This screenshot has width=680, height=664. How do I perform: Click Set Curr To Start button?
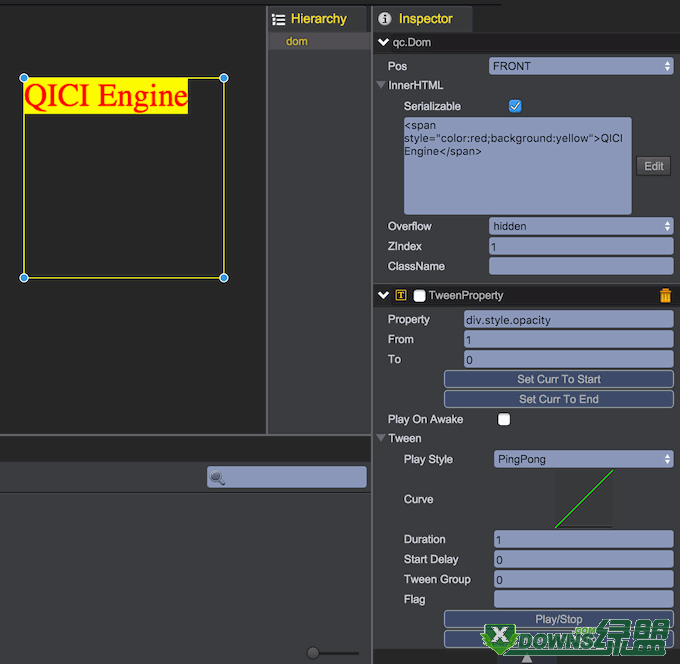coord(559,379)
